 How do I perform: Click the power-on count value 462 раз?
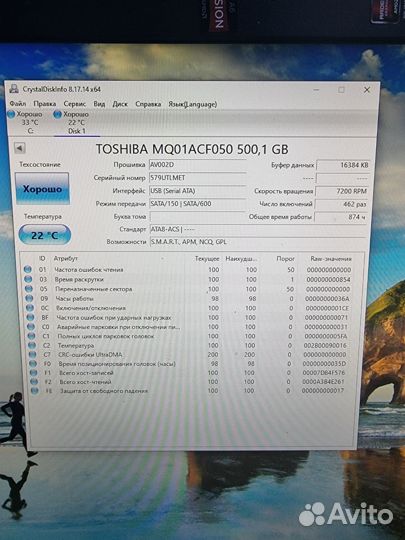pos(342,204)
